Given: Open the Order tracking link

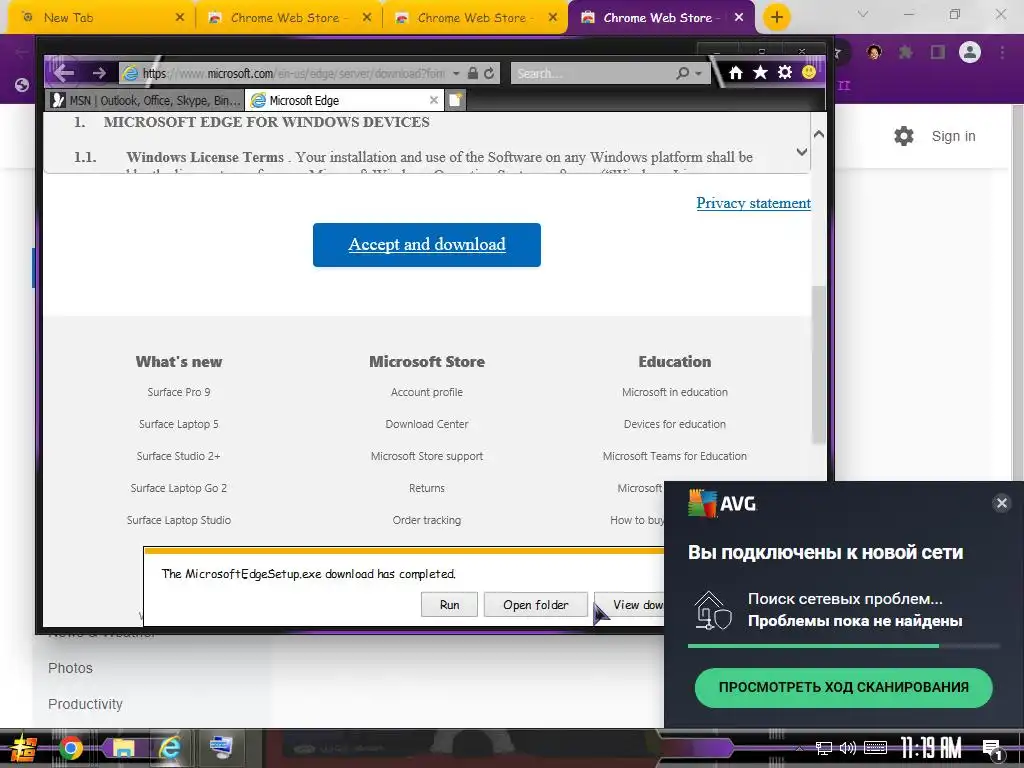Looking at the screenshot, I should point(426,520).
